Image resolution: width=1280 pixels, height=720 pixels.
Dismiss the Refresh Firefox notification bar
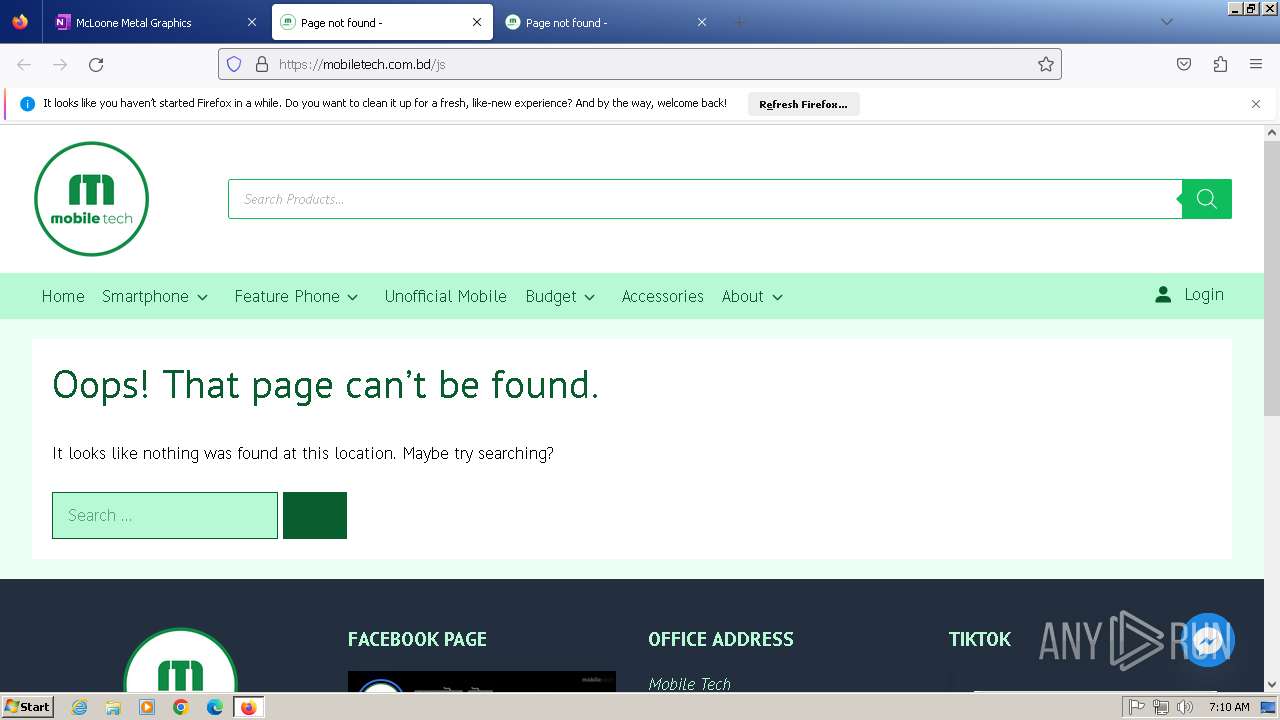tap(1256, 104)
